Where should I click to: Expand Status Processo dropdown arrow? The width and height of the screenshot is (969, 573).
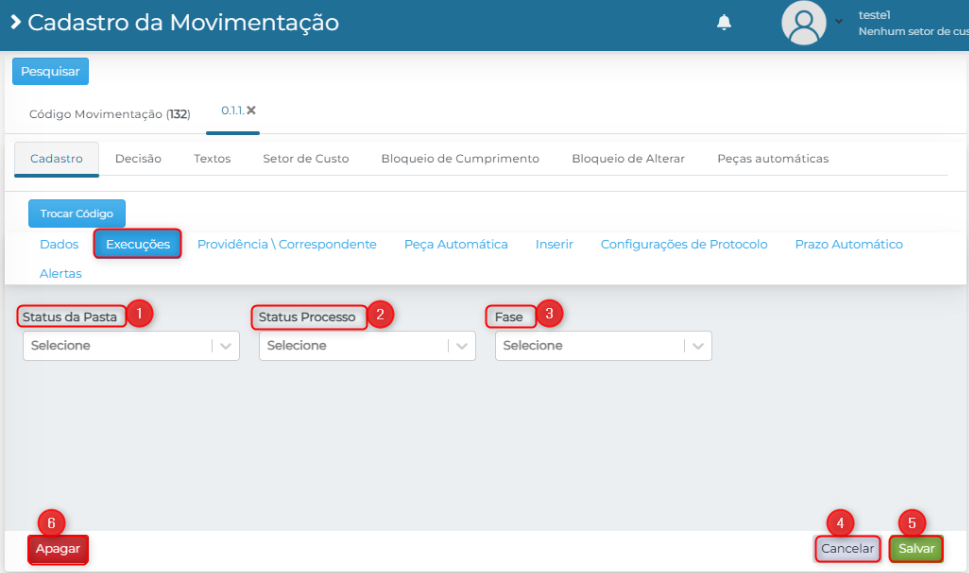462,346
